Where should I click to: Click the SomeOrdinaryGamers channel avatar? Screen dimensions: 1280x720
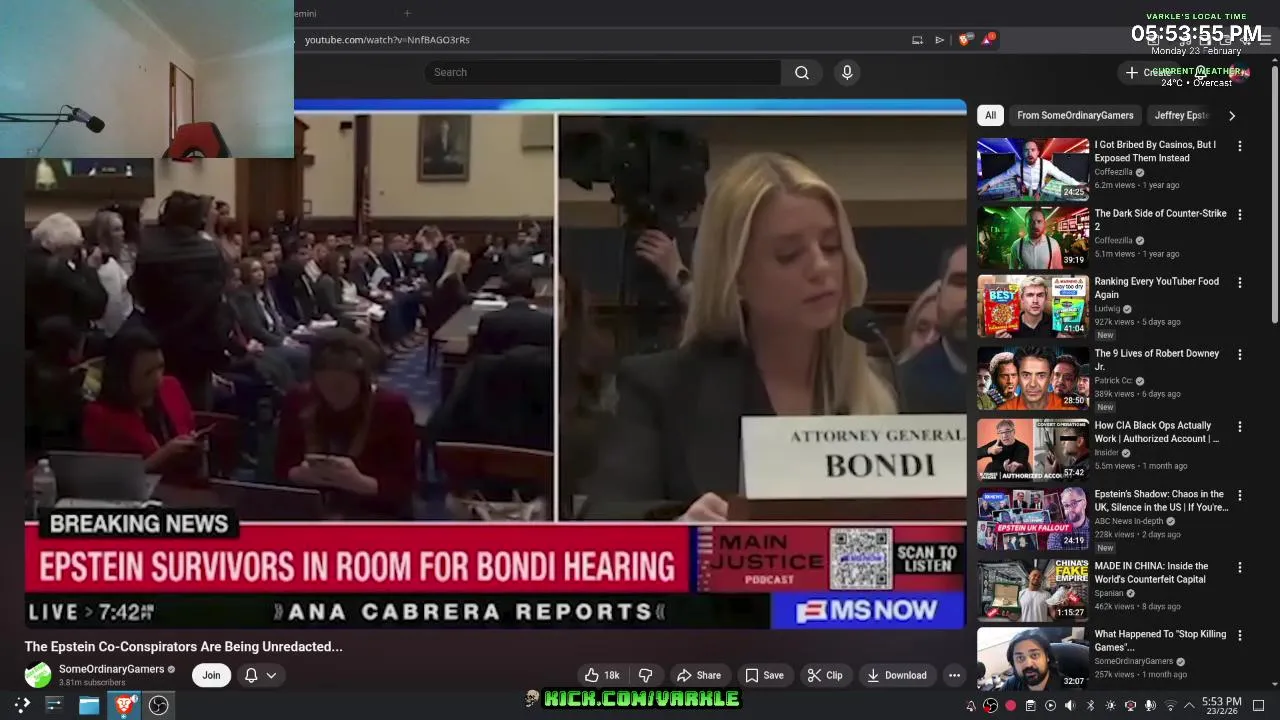click(38, 675)
